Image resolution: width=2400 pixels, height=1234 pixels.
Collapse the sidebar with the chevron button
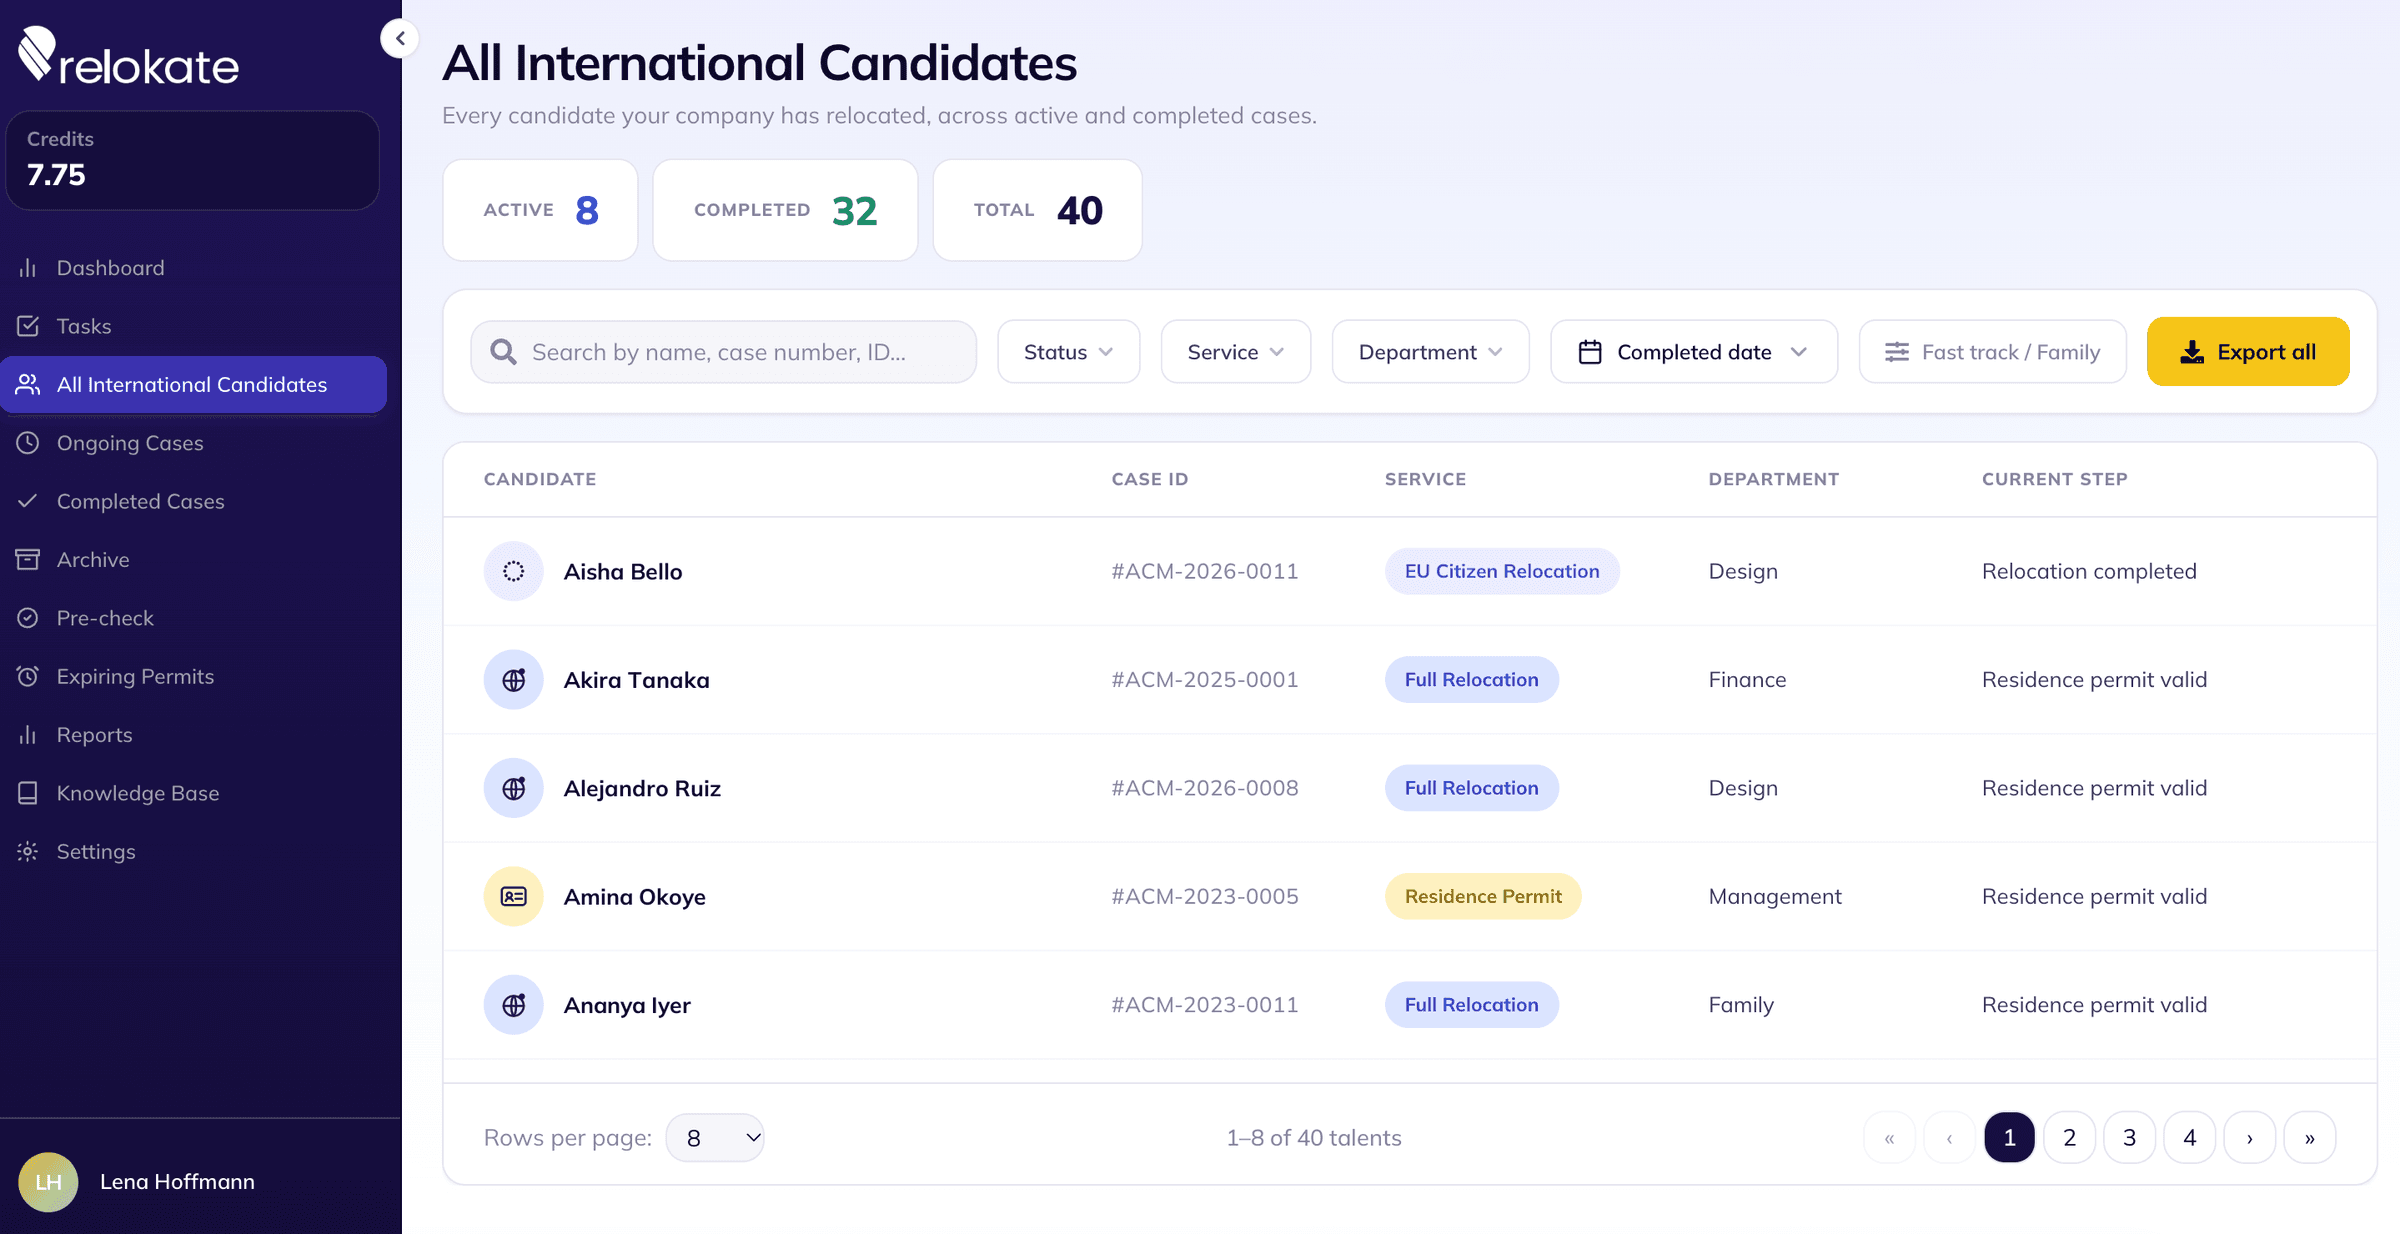400,39
